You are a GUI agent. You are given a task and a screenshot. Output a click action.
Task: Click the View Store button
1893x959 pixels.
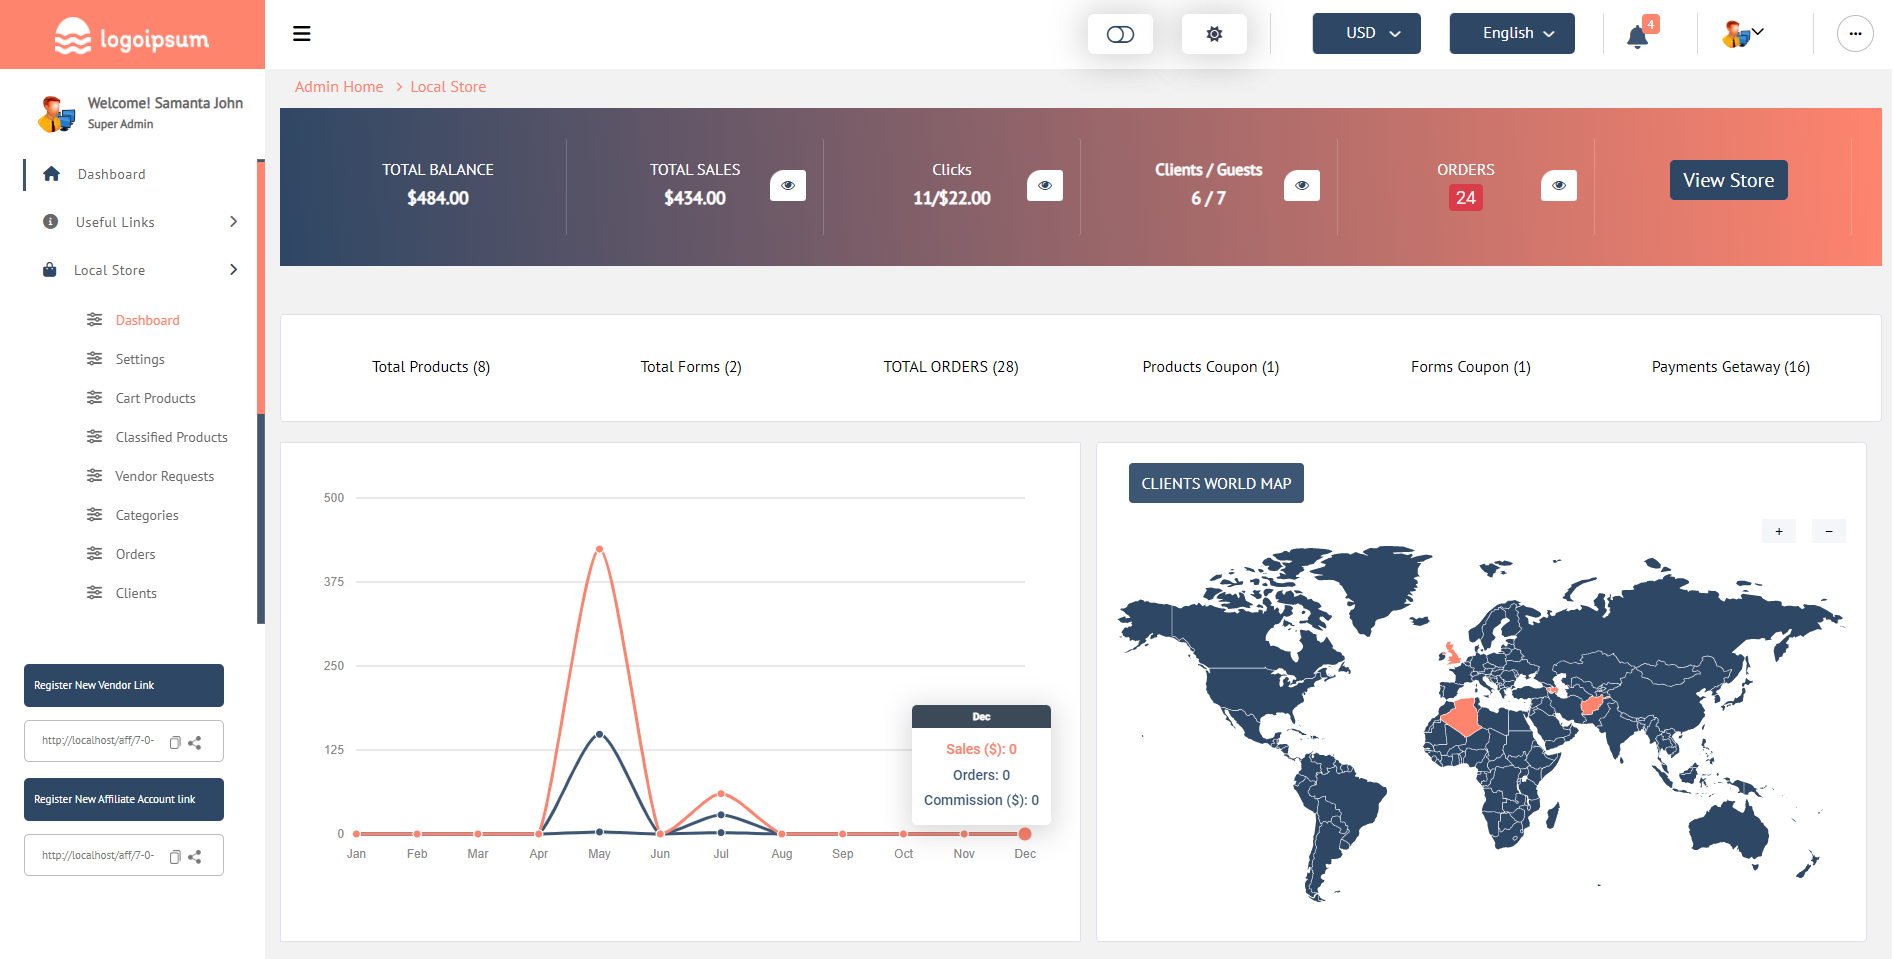tap(1728, 180)
